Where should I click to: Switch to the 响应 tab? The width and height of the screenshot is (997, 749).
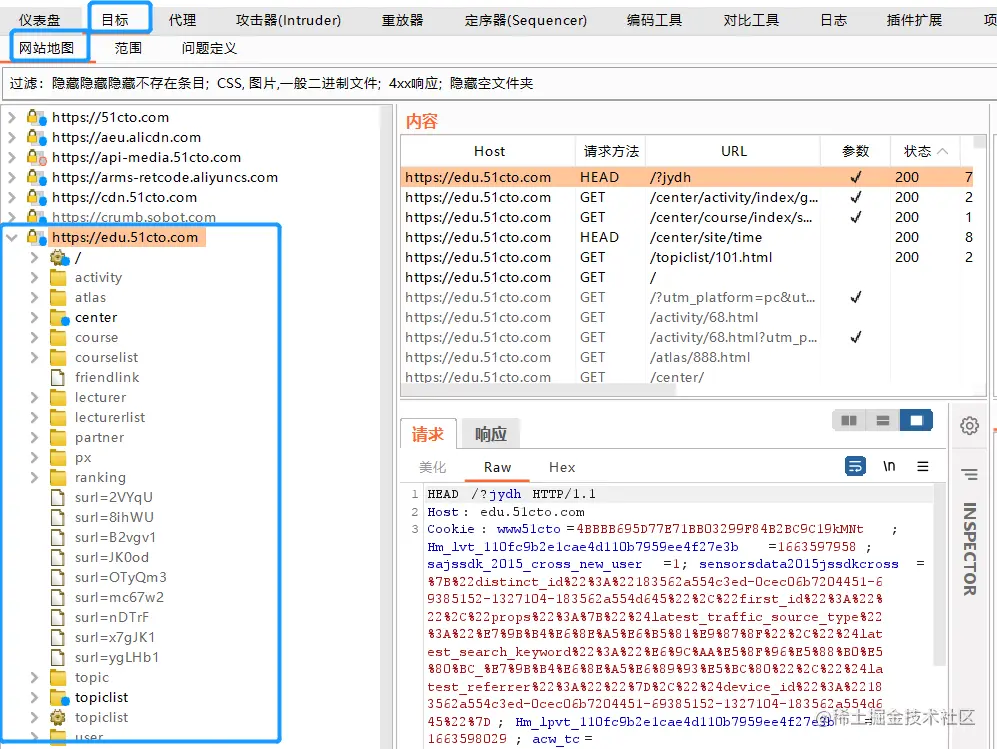(x=491, y=434)
